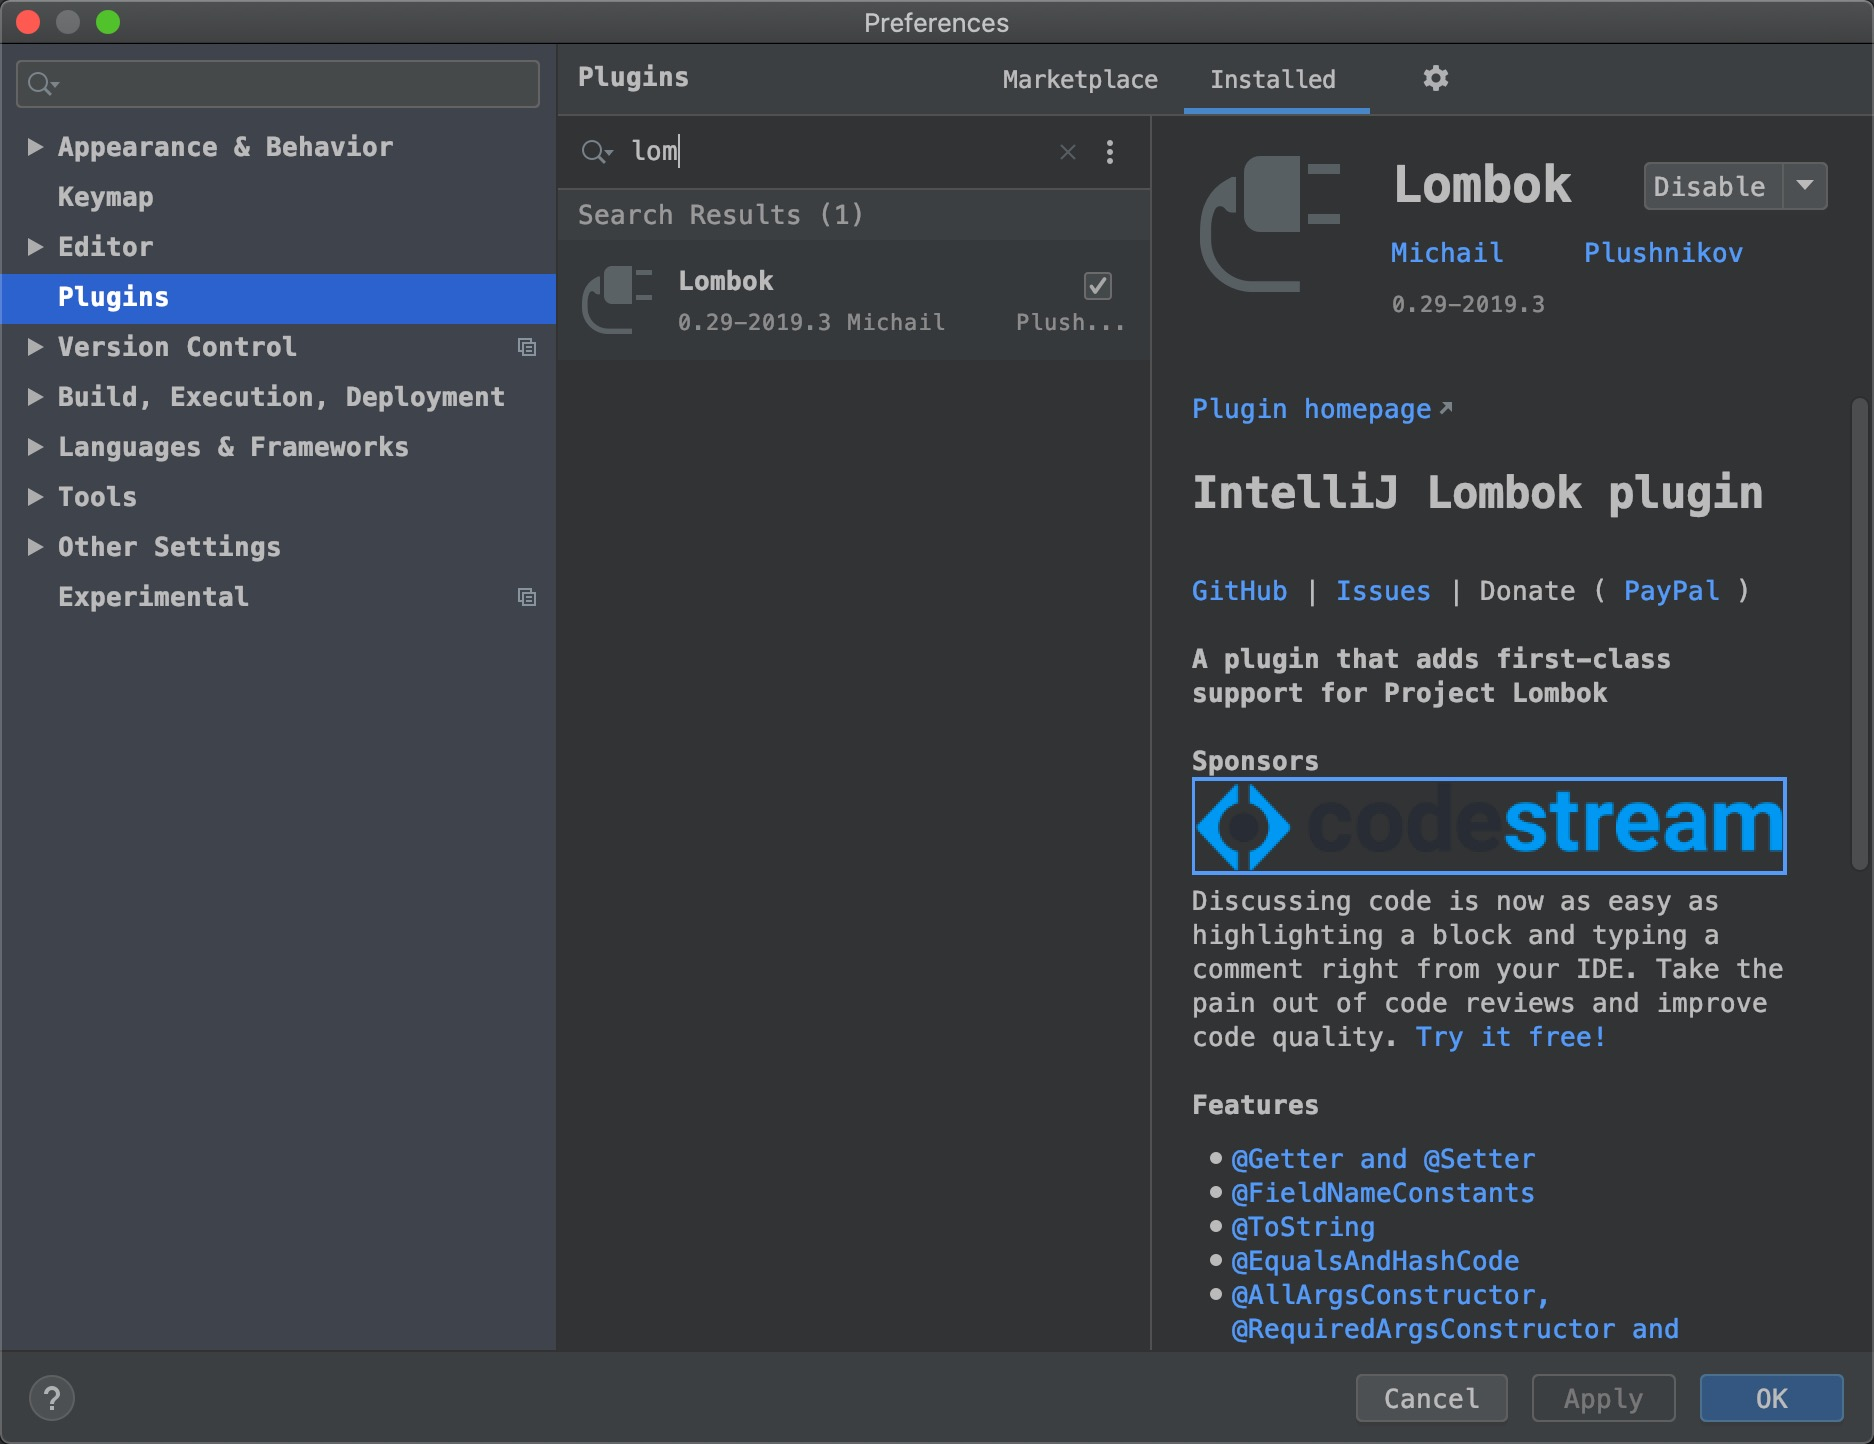Viewport: 1874px width, 1444px height.
Task: Open the Plugin homepage link
Action: click(1321, 409)
